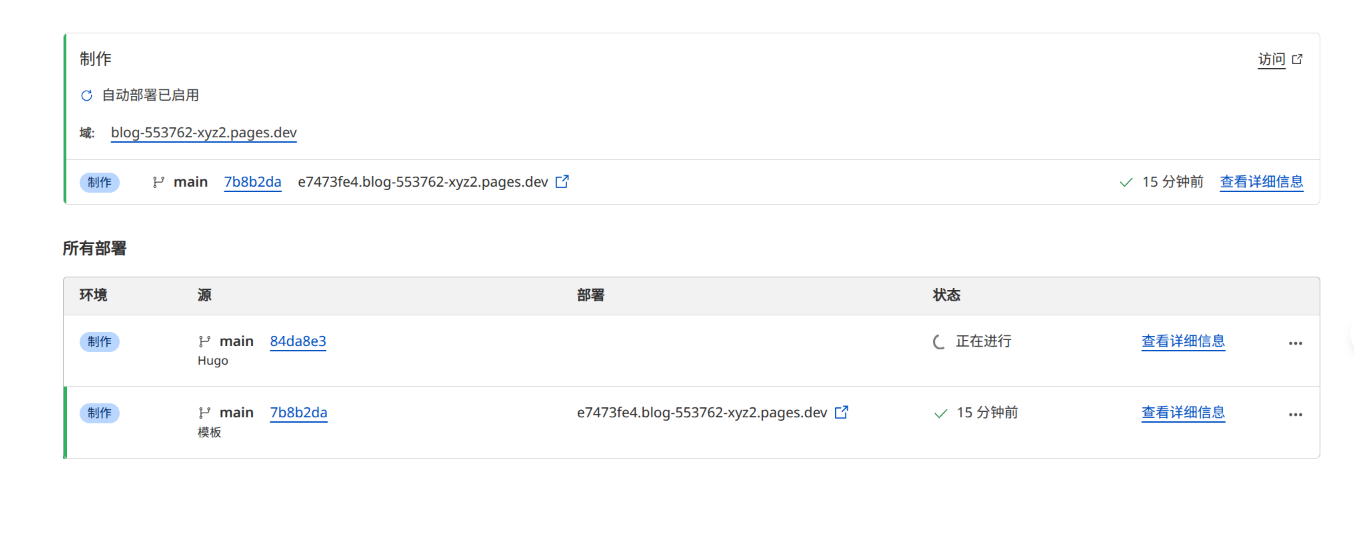Click 查看详细信息 in the top production card
This screenshot has height=551, width=1354.
[1261, 182]
